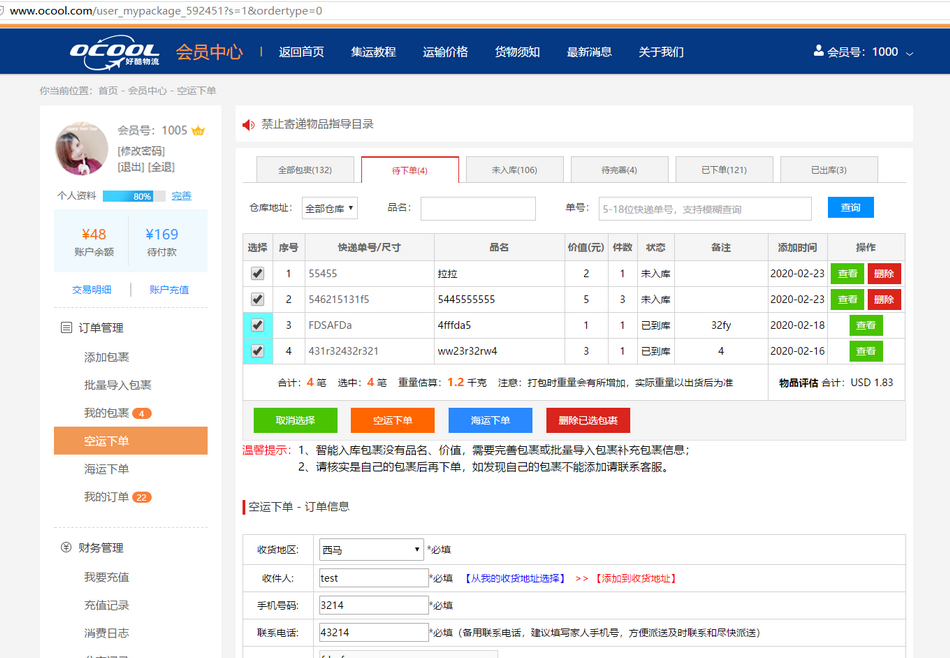950x658 pixels.
Task: Expand the top-right member account chevron
Action: tap(909, 53)
